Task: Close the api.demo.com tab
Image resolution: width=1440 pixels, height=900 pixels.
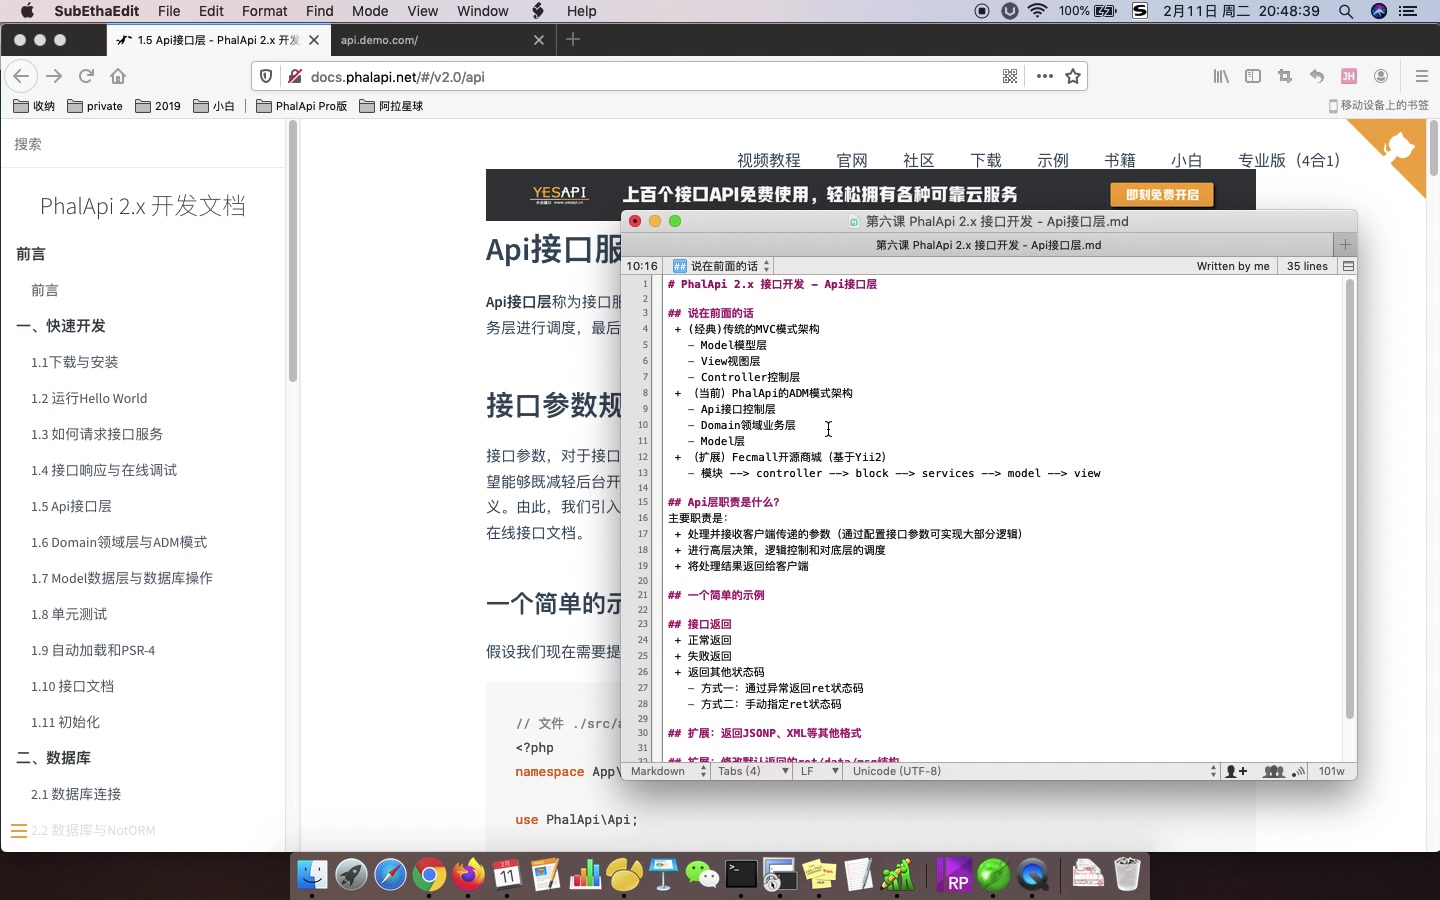Action: pos(539,40)
